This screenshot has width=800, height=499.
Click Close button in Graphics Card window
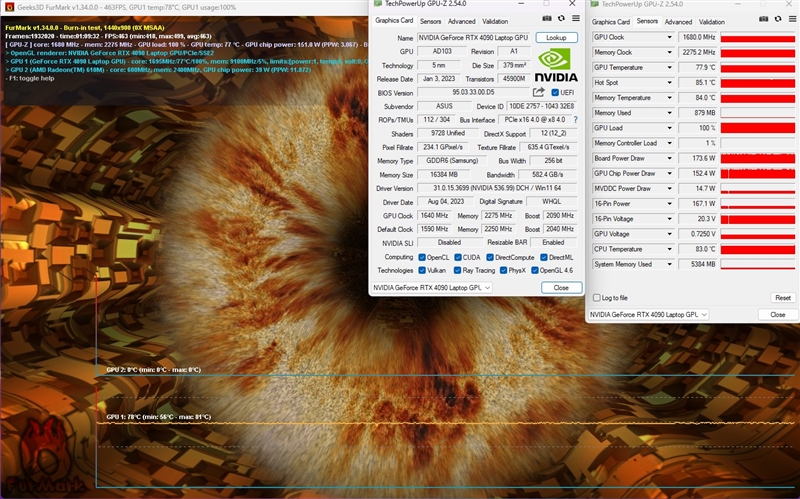561,288
